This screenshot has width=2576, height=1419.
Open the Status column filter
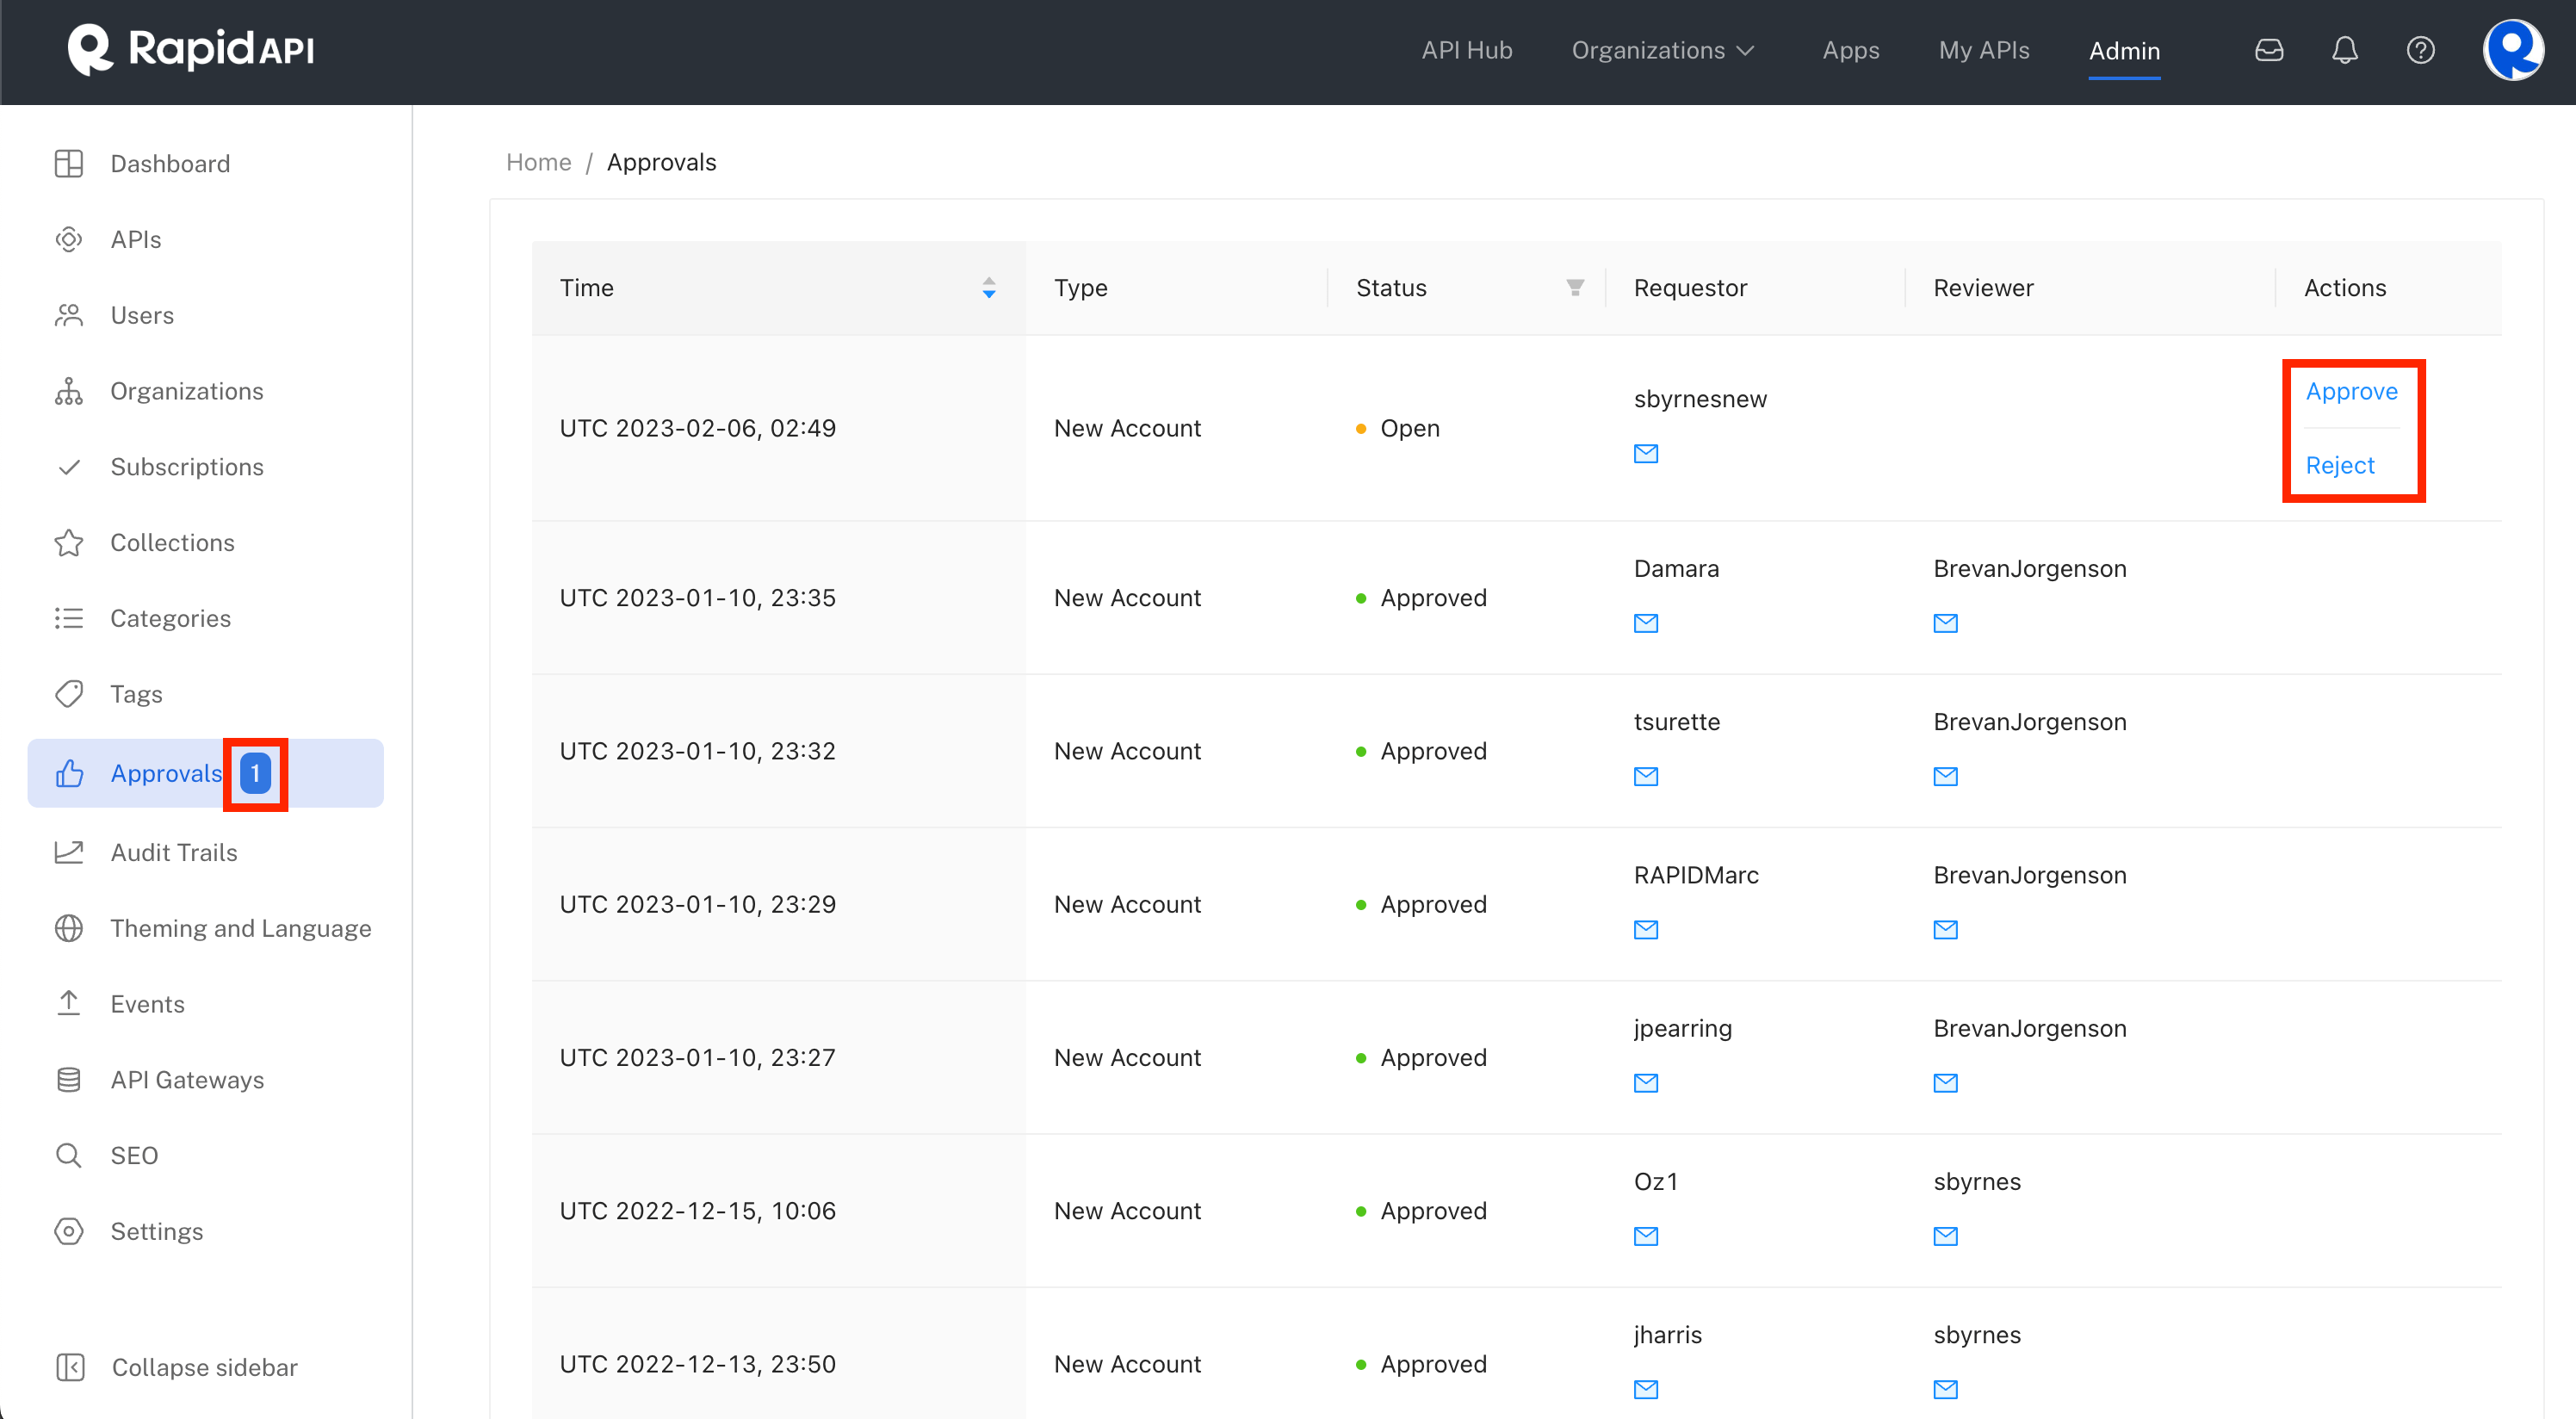tap(1574, 288)
